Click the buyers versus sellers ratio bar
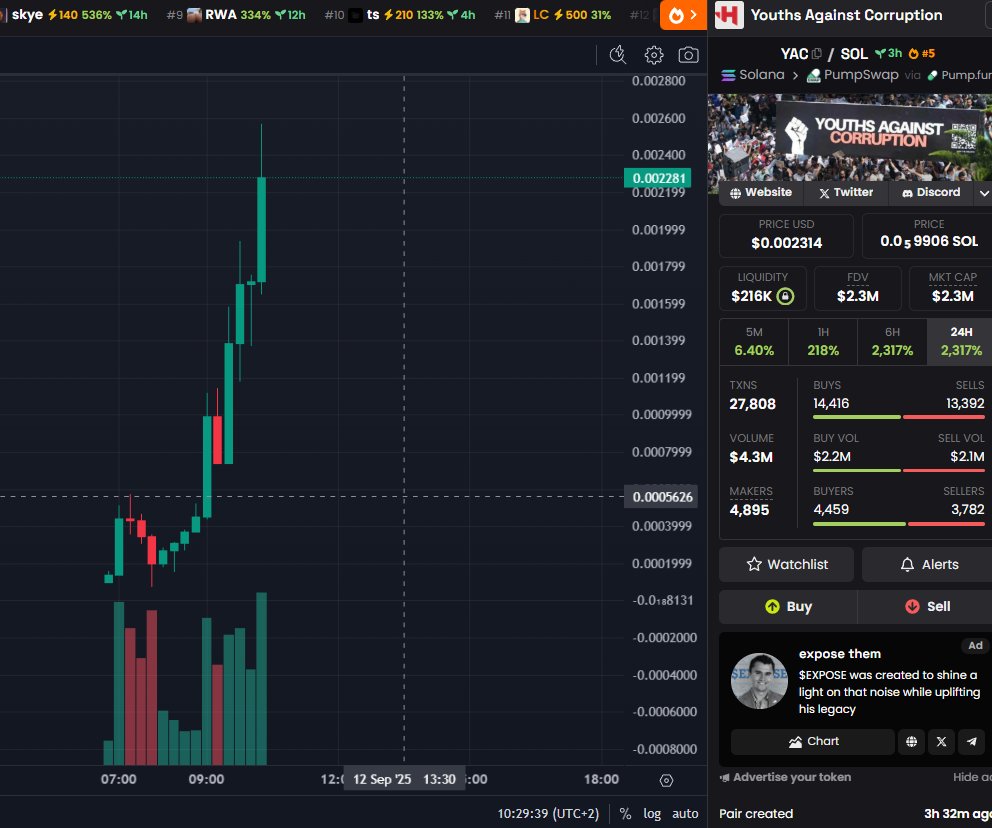The width and height of the screenshot is (992, 828). point(899,524)
